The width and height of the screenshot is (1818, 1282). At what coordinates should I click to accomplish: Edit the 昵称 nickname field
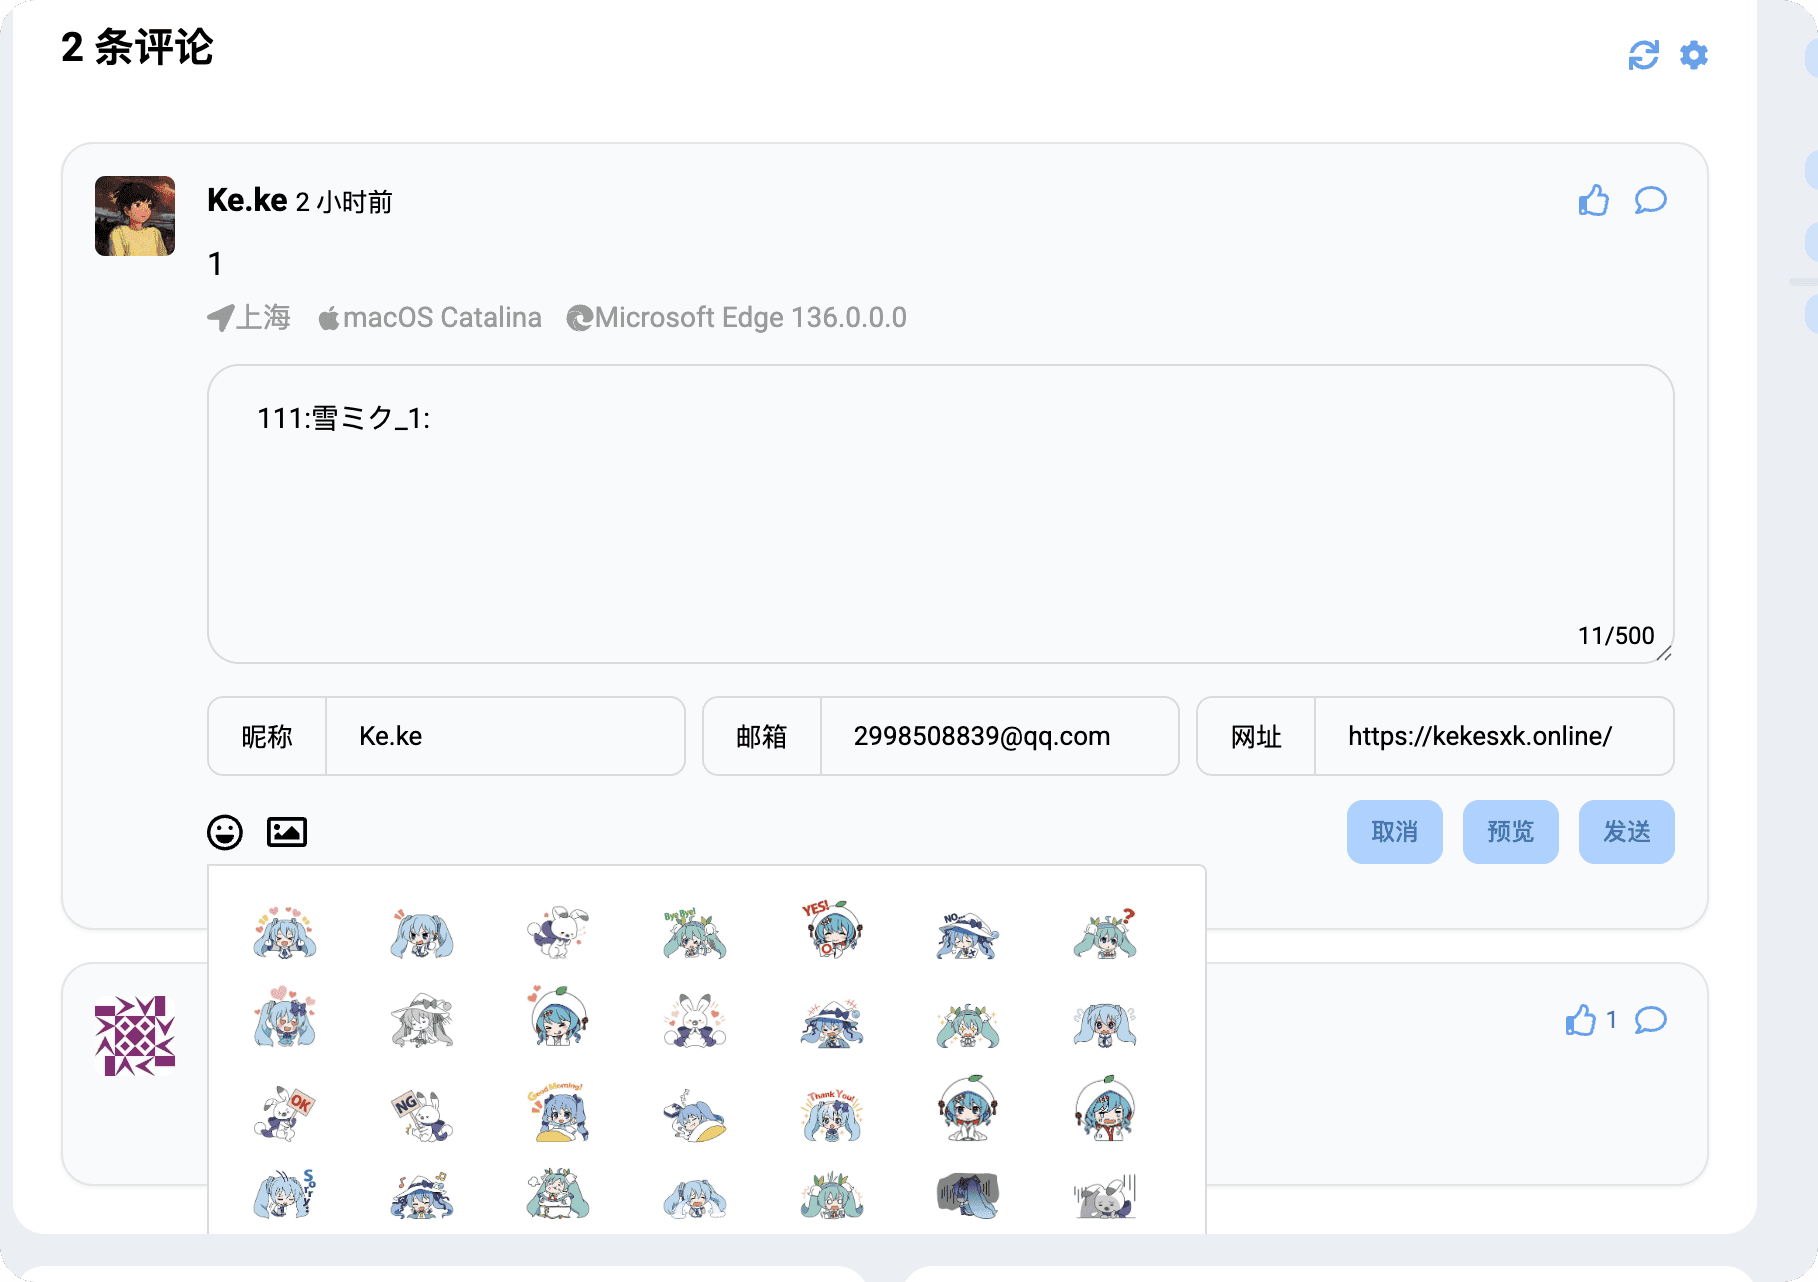505,736
